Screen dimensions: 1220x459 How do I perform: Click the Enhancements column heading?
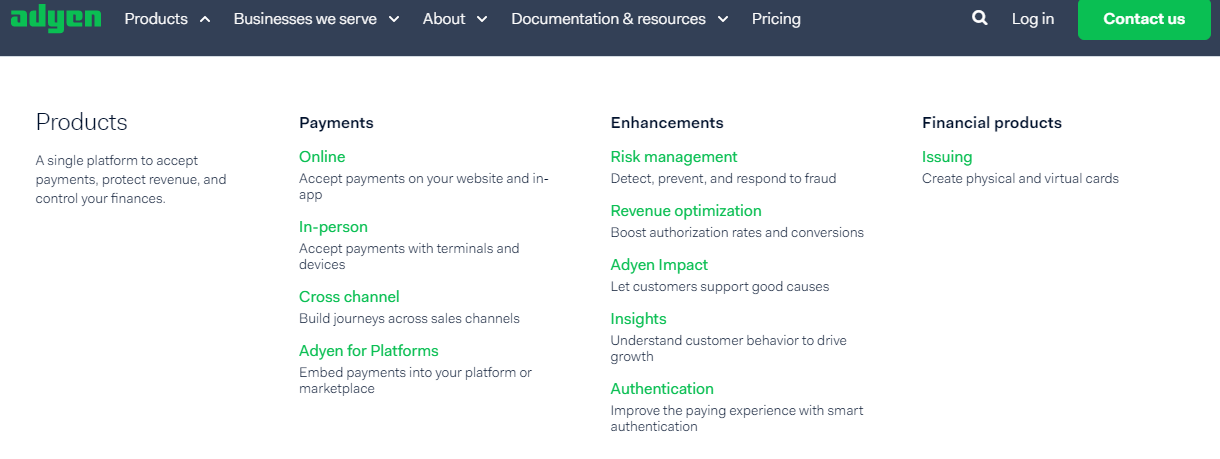tap(667, 123)
